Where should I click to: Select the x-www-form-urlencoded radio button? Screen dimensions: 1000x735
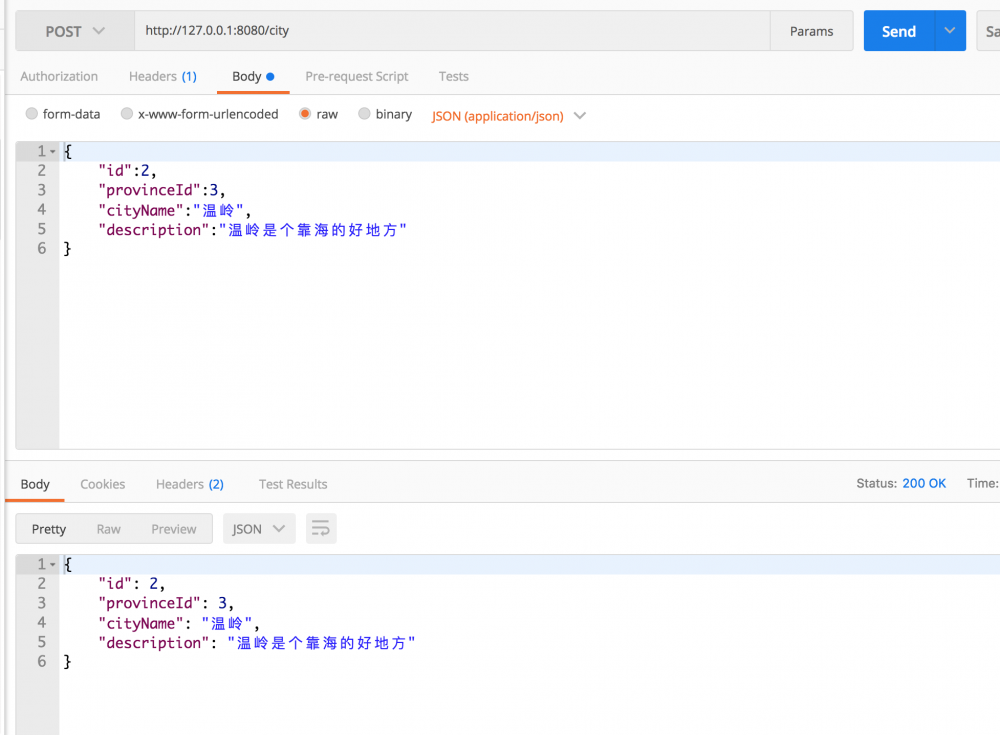tap(126, 114)
